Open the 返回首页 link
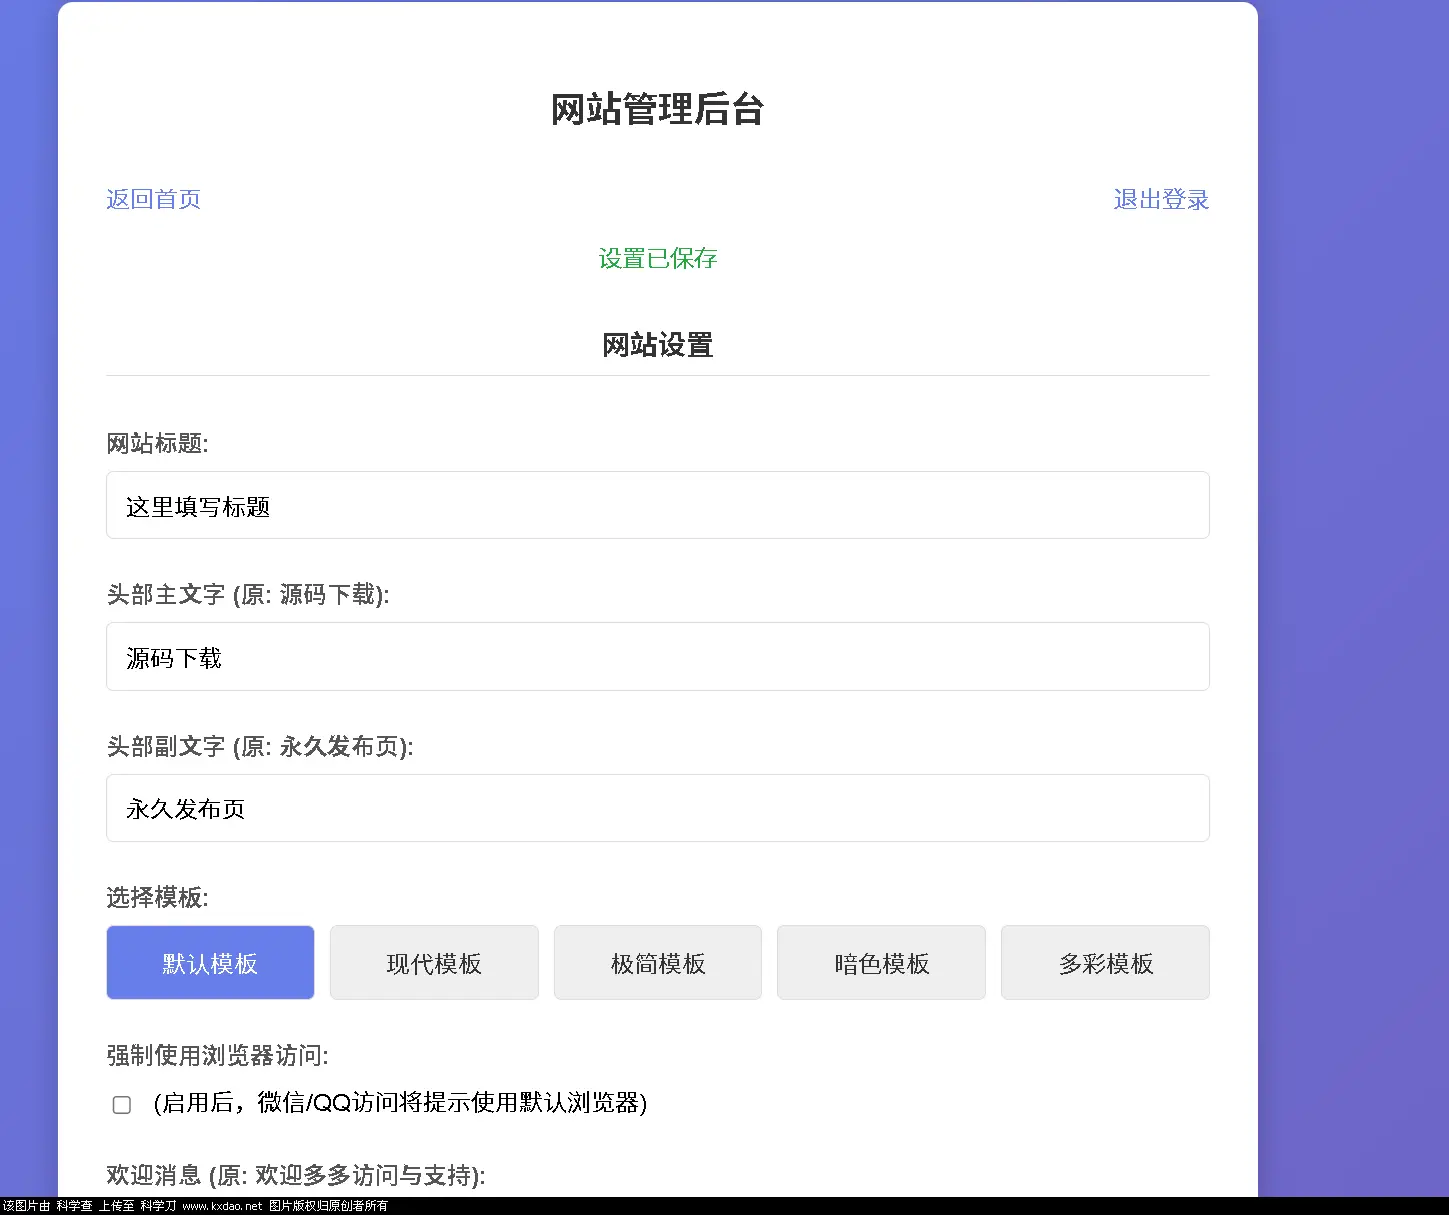Viewport: 1449px width, 1215px height. pyautogui.click(x=153, y=199)
